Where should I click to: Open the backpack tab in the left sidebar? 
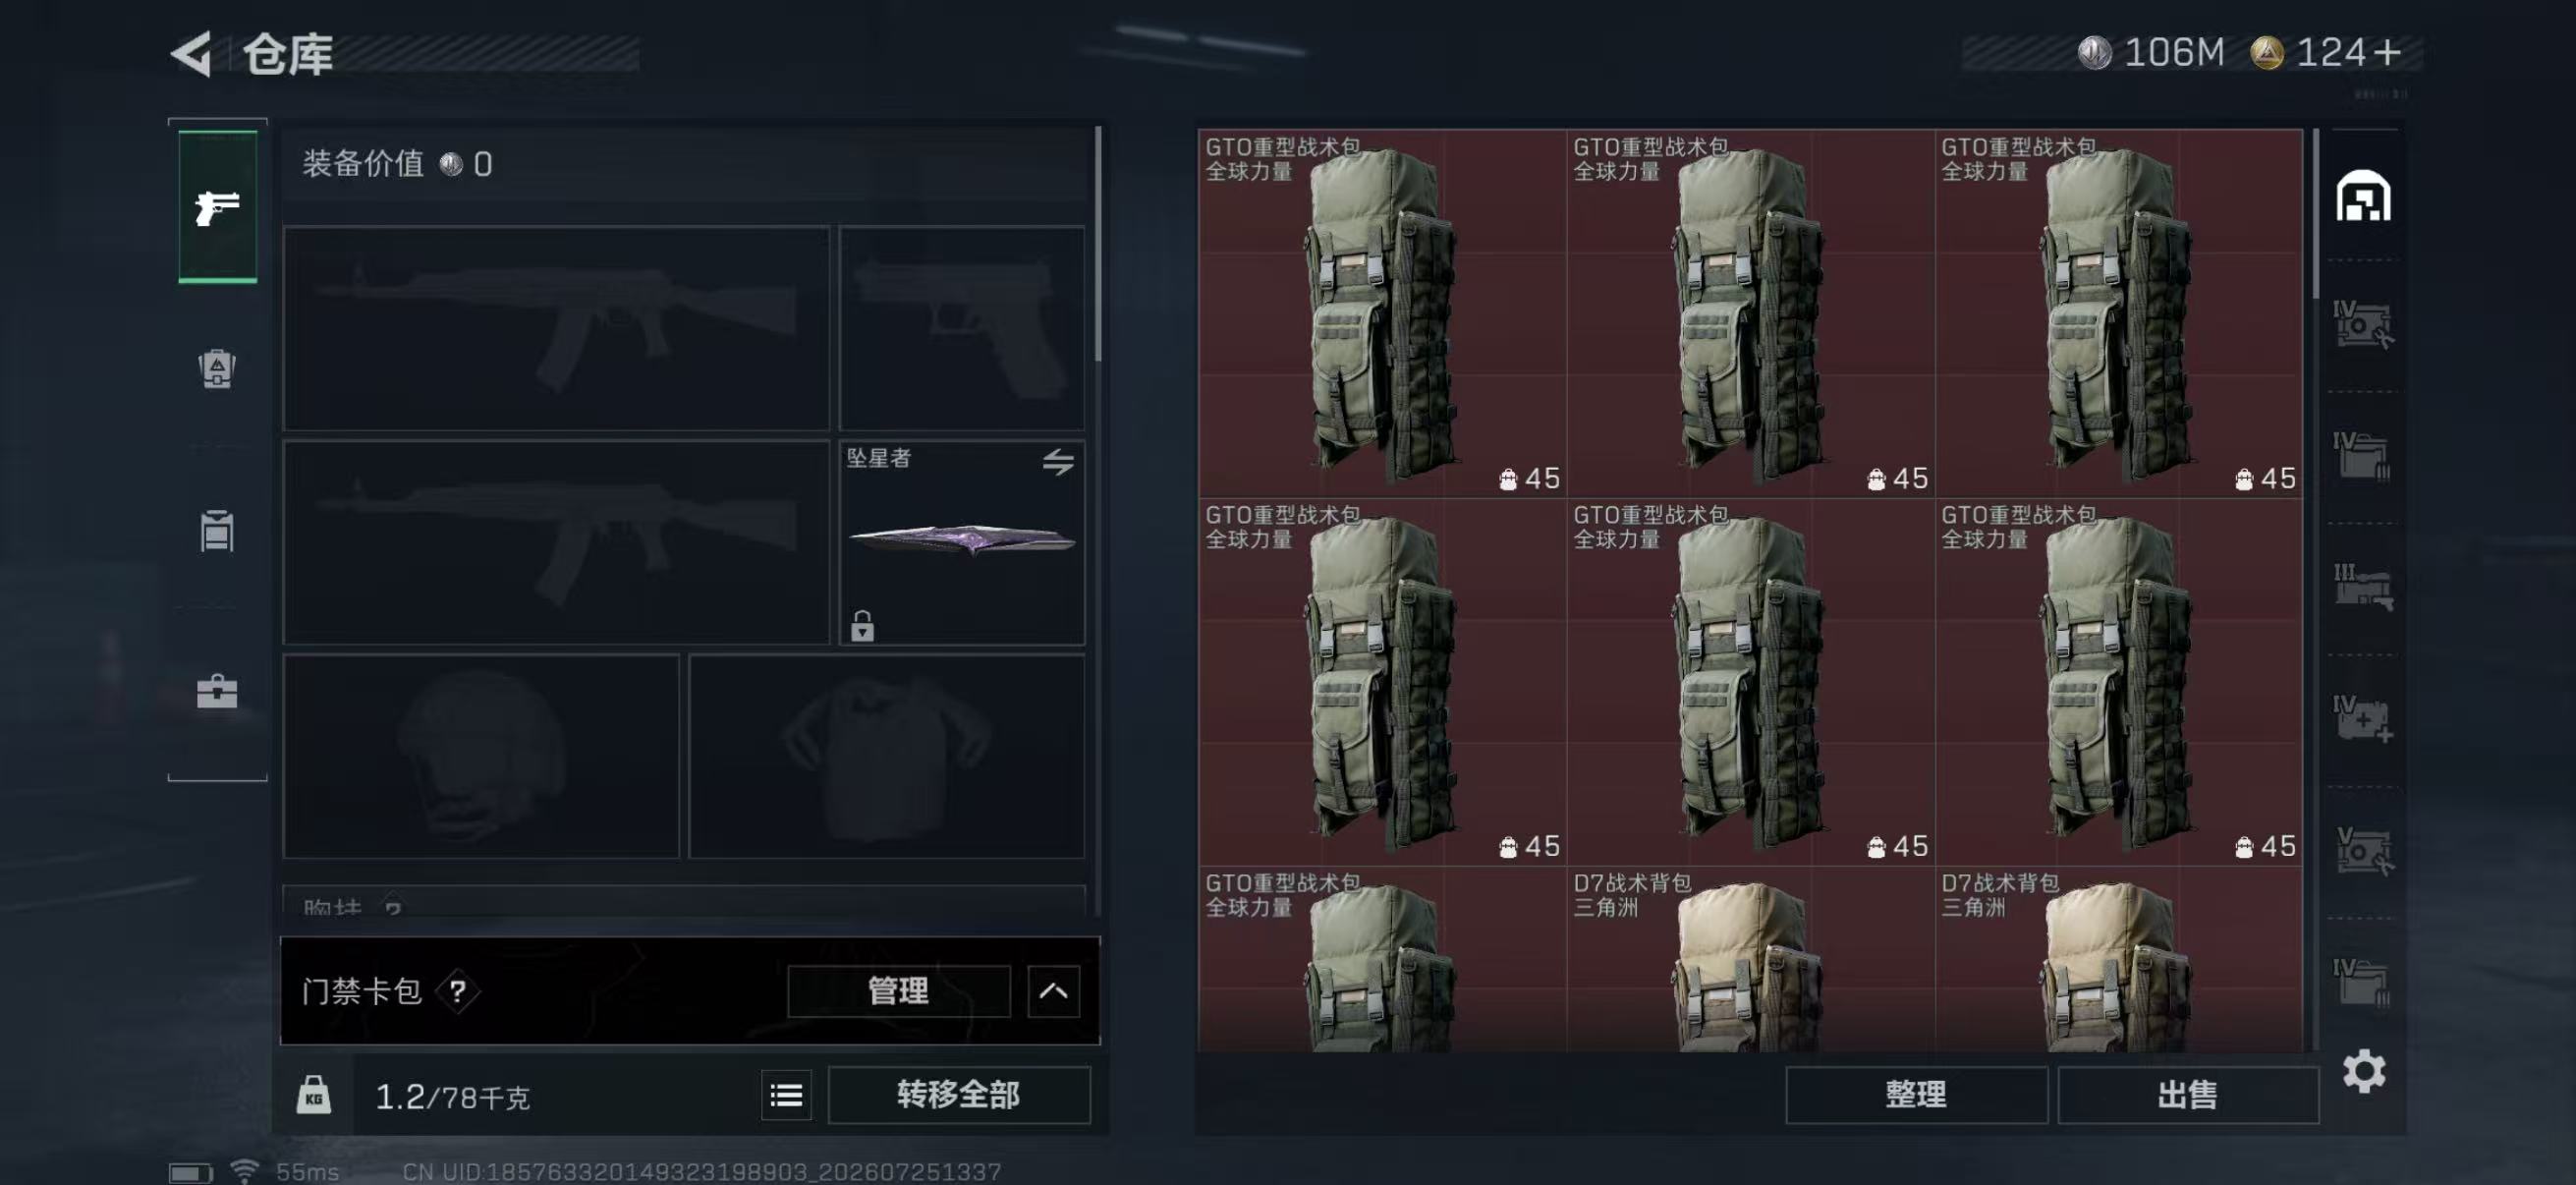pos(217,368)
